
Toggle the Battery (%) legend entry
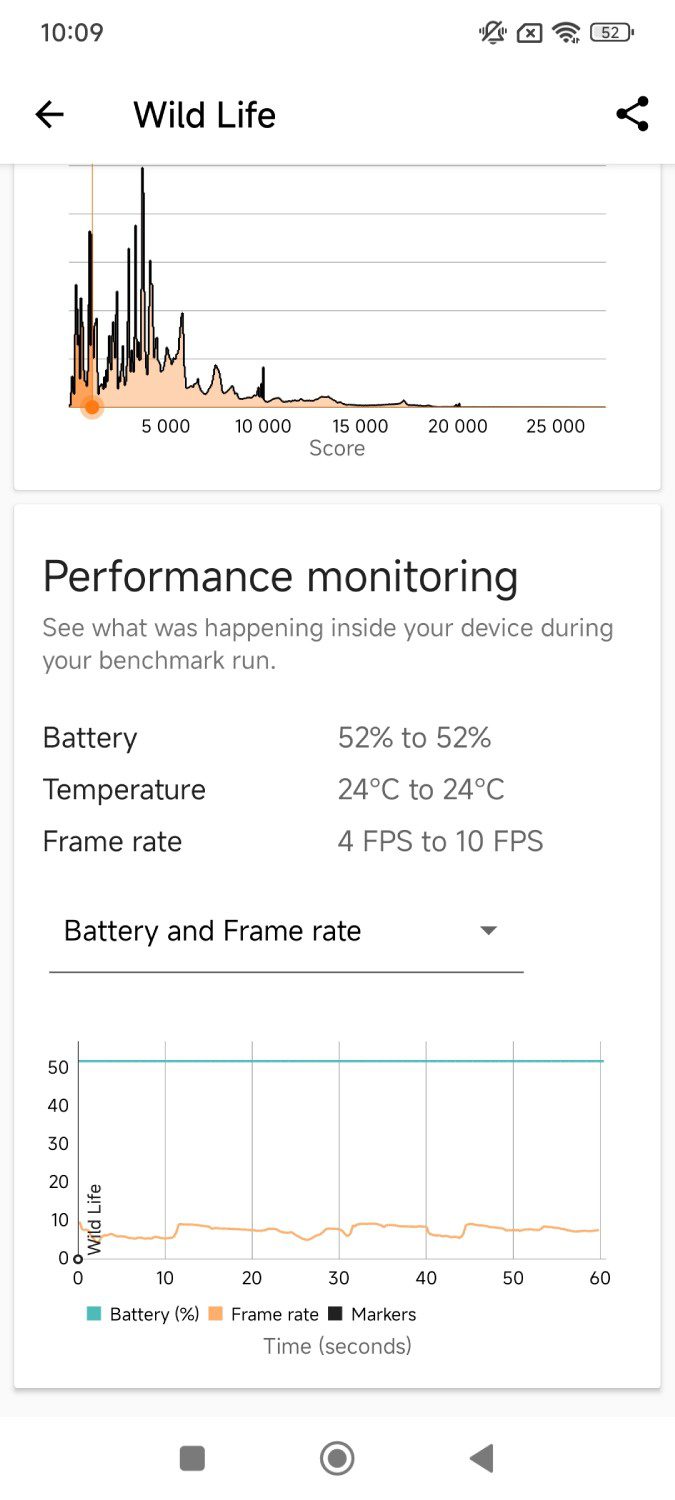143,1314
